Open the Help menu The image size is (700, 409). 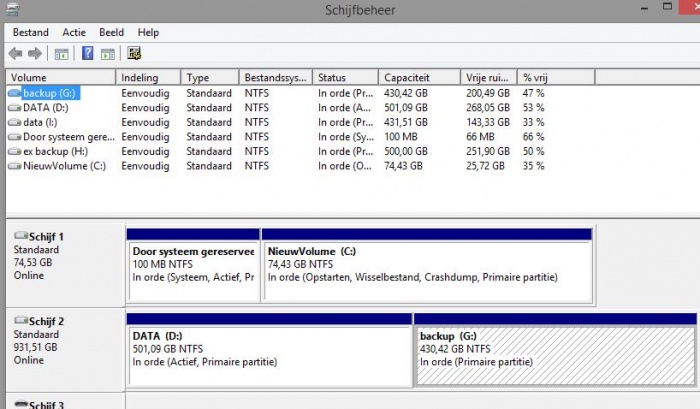[x=148, y=33]
